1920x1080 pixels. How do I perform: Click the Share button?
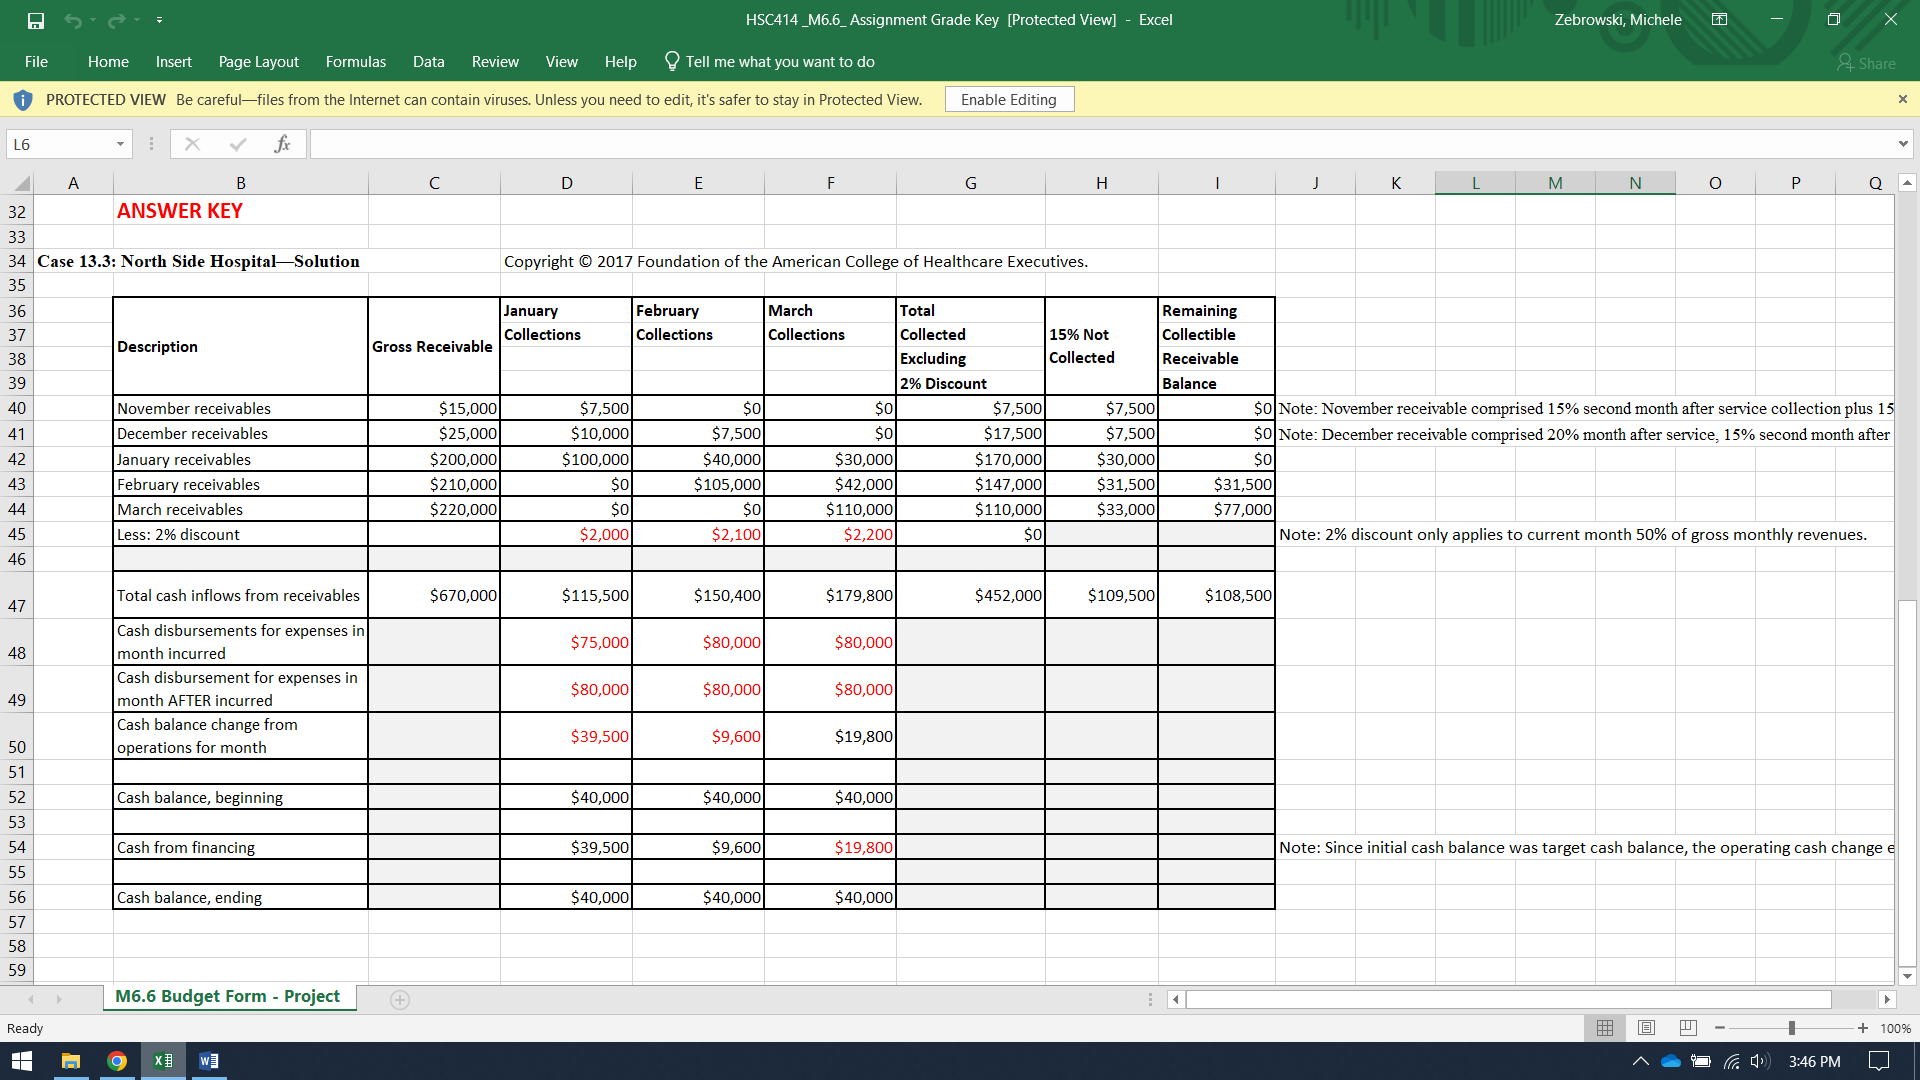1866,63
